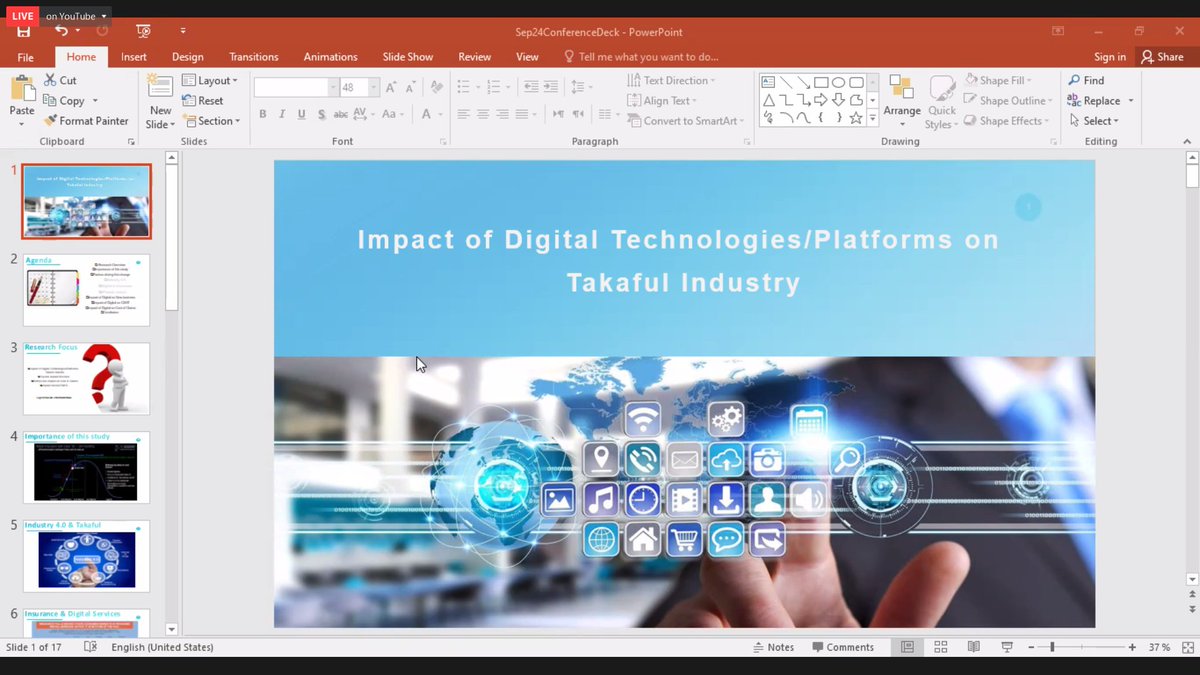Switch to the Insert tab
The height and width of the screenshot is (675, 1200).
pyautogui.click(x=134, y=57)
